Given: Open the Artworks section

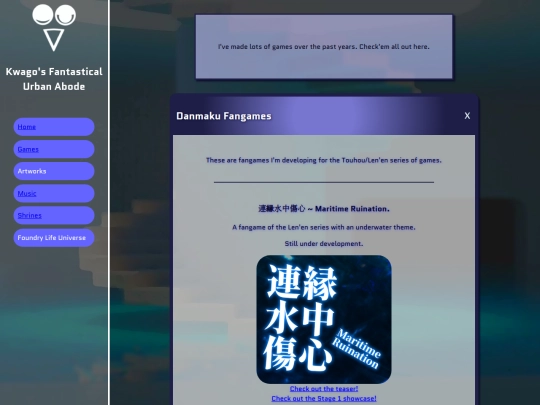Looking at the screenshot, I should coord(54,171).
